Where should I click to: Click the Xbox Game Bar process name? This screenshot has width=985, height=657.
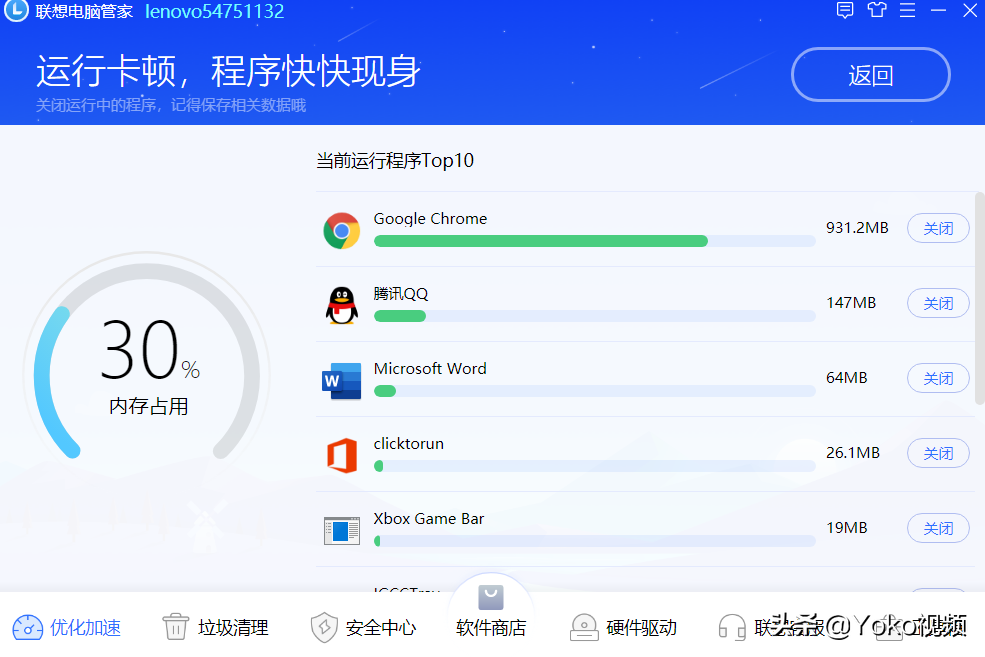(x=429, y=519)
